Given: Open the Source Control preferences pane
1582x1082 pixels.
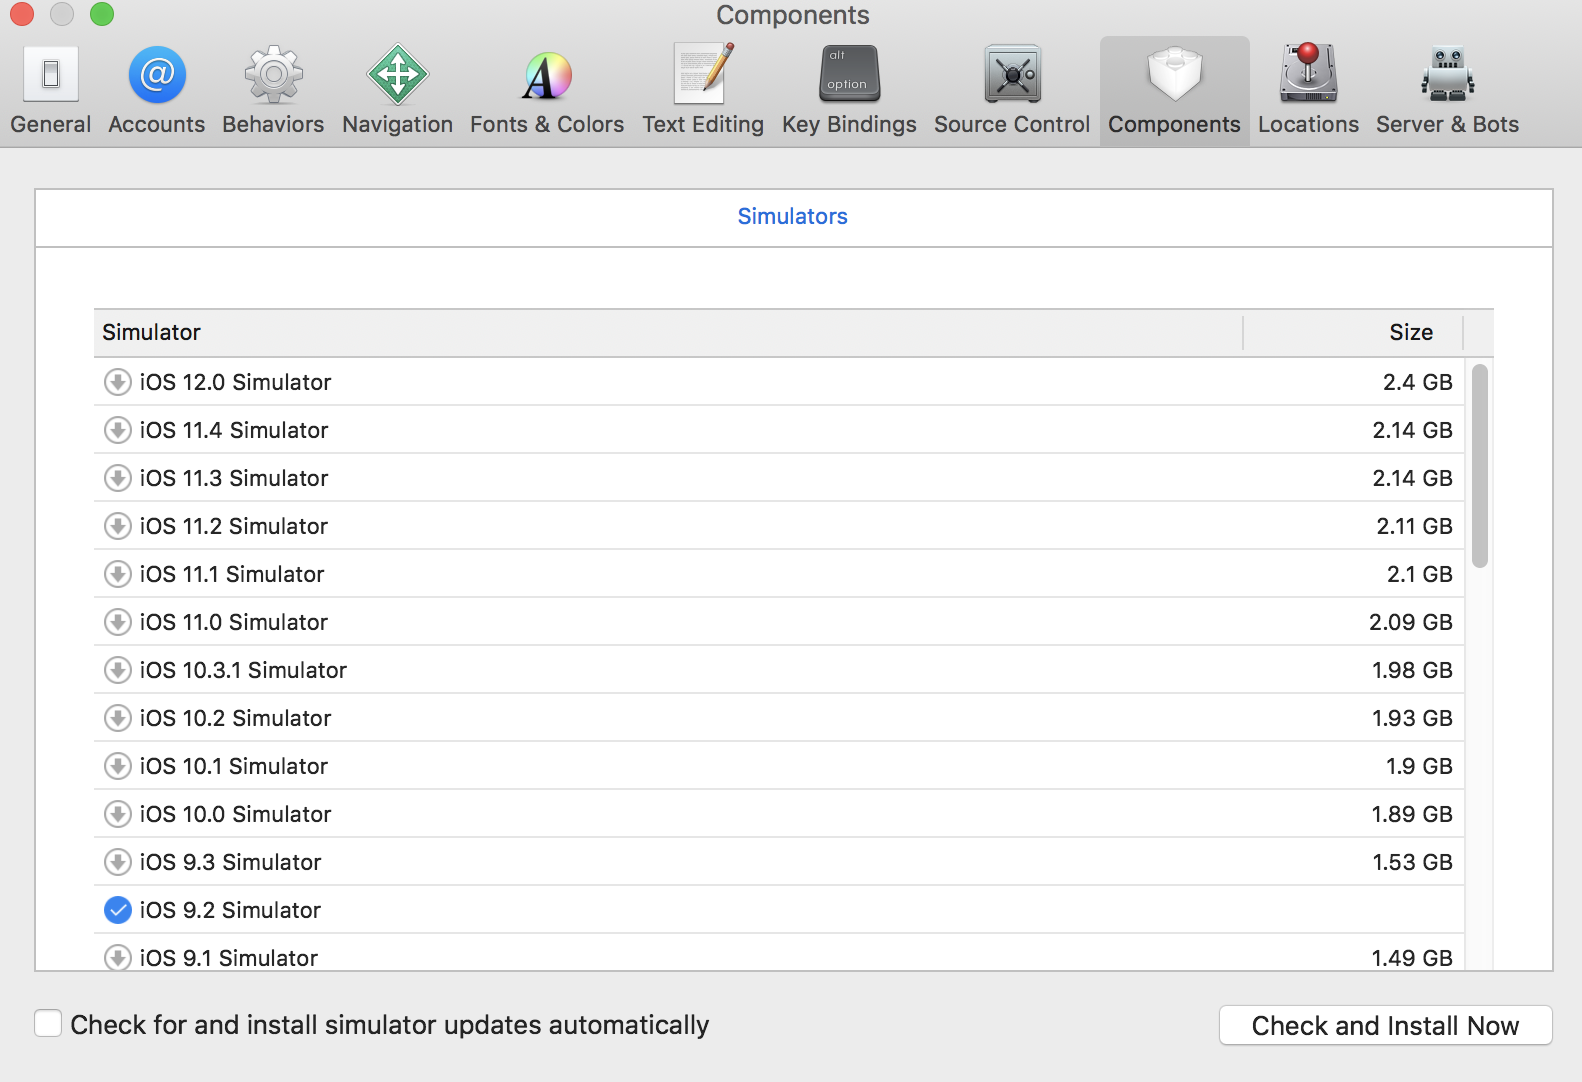Looking at the screenshot, I should 1012,91.
